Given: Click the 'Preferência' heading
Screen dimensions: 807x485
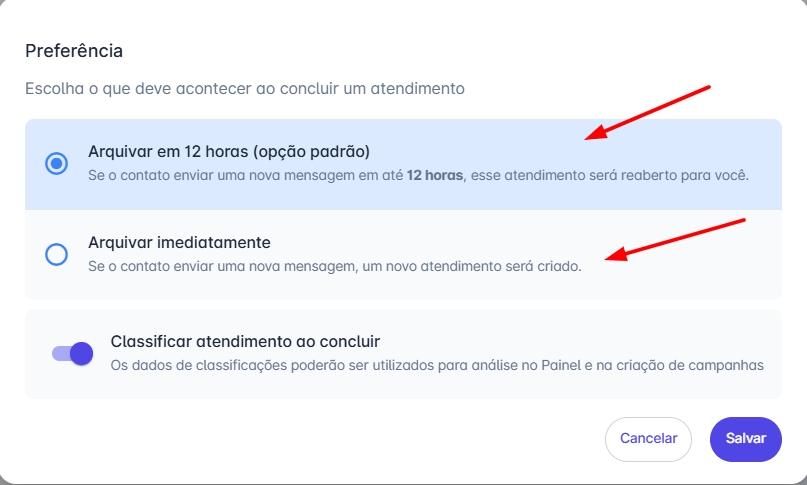Looking at the screenshot, I should pos(73,50).
